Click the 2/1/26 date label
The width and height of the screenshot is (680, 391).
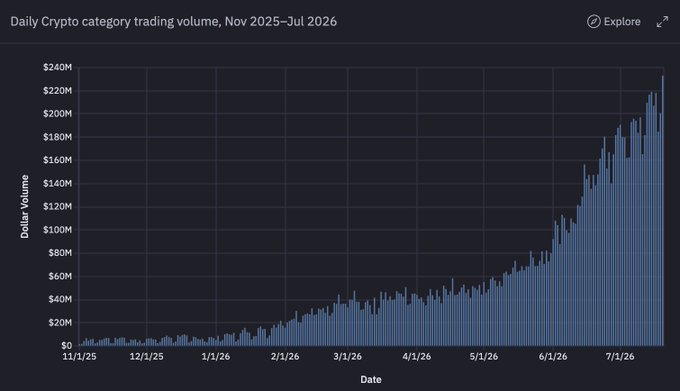point(285,357)
